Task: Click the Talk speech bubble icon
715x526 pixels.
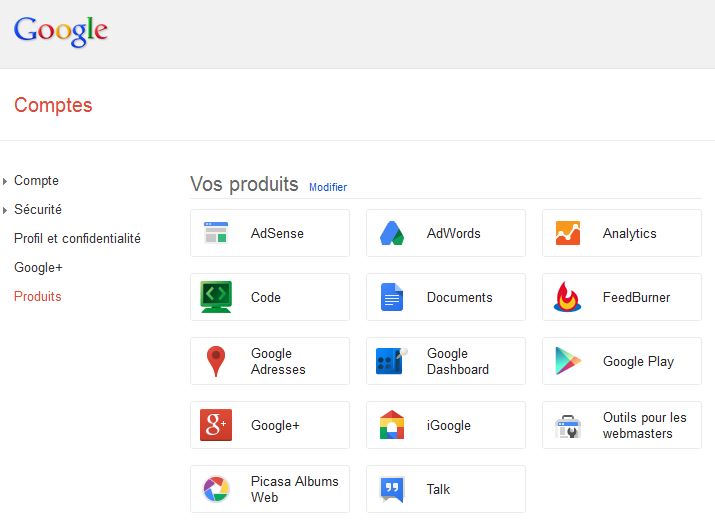Action: coord(392,489)
